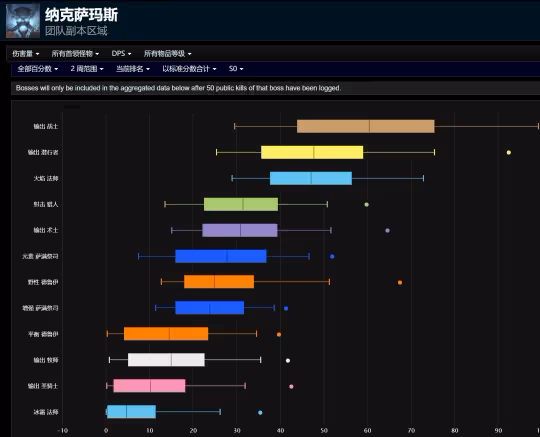Click the purple outlier dot for 输出 术士
The width and height of the screenshot is (540, 437).
(387, 230)
